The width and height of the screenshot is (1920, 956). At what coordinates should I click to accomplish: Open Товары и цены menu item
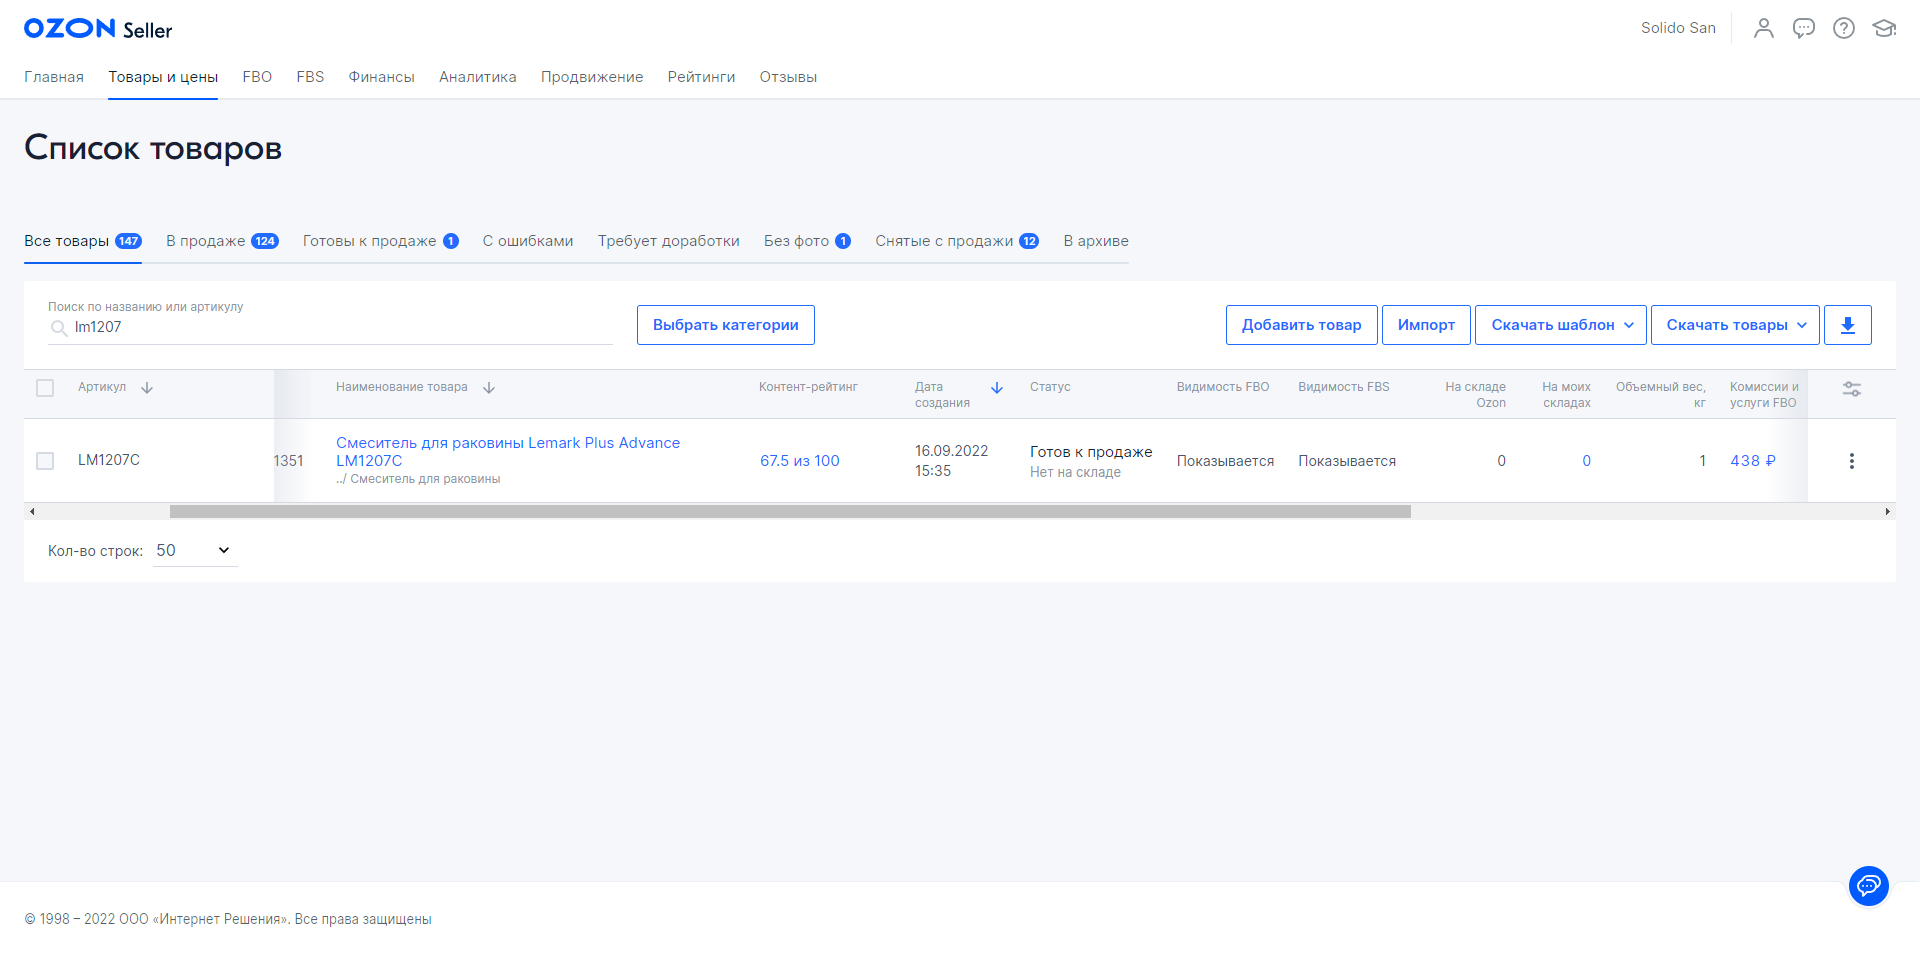point(163,77)
